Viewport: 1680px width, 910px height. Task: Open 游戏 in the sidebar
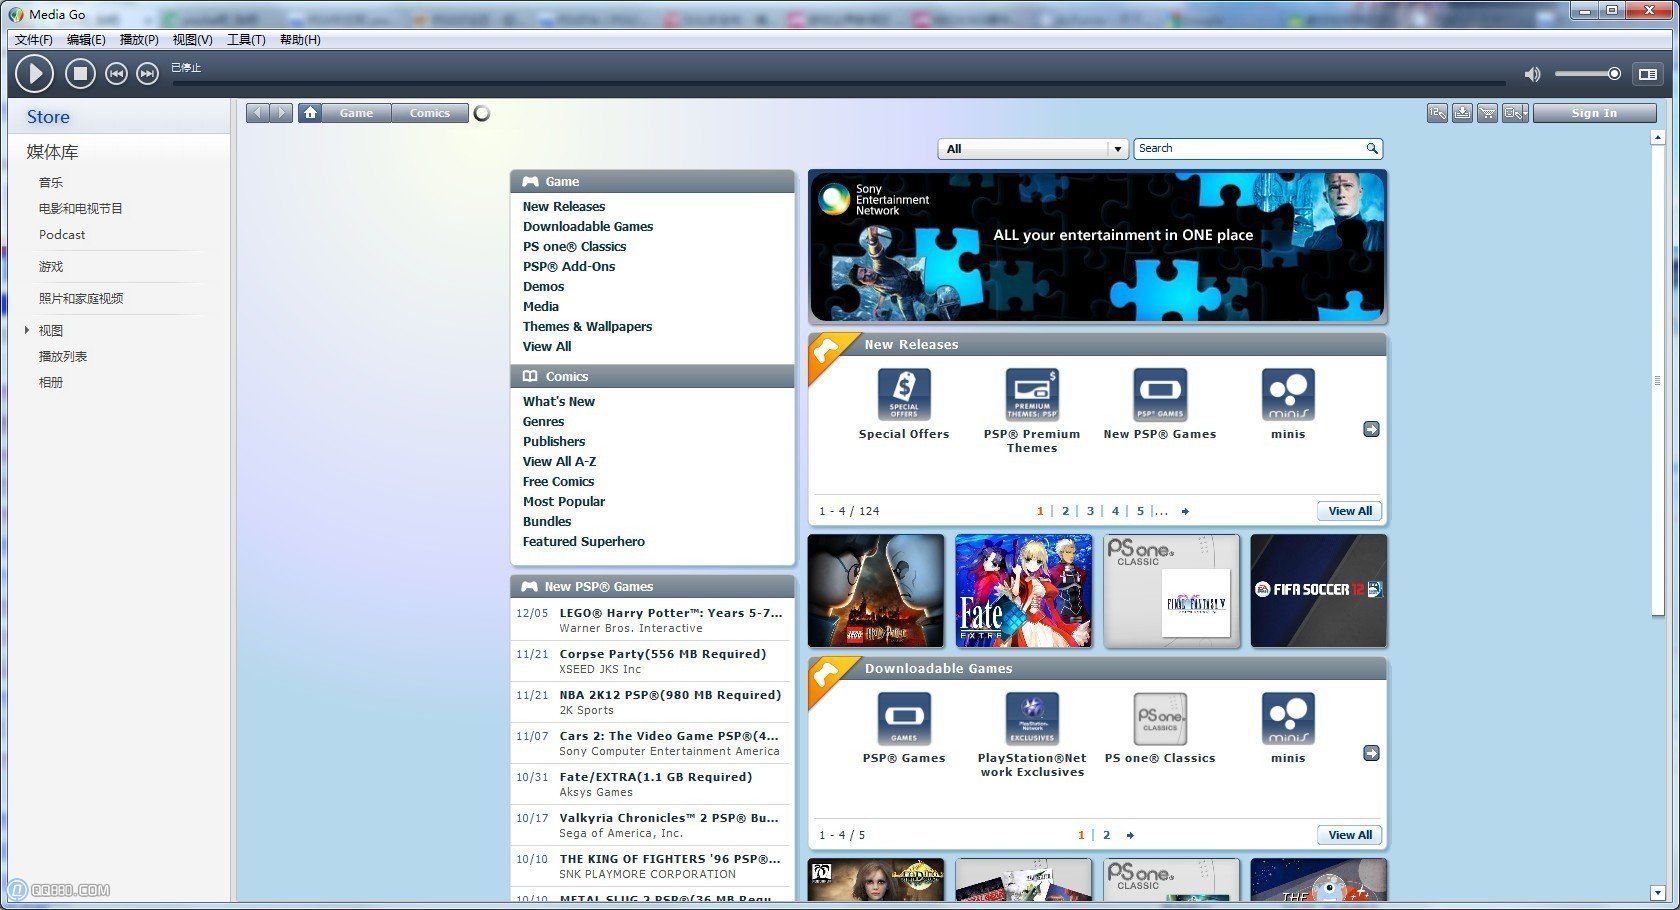(x=51, y=267)
